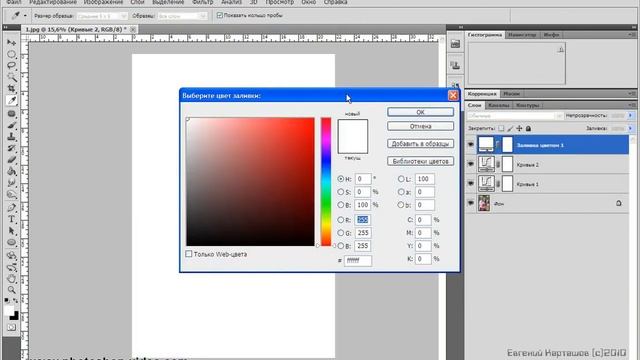Screen dimensions: 640x360
Task: Select the Brush tool
Action: (x=11, y=125)
